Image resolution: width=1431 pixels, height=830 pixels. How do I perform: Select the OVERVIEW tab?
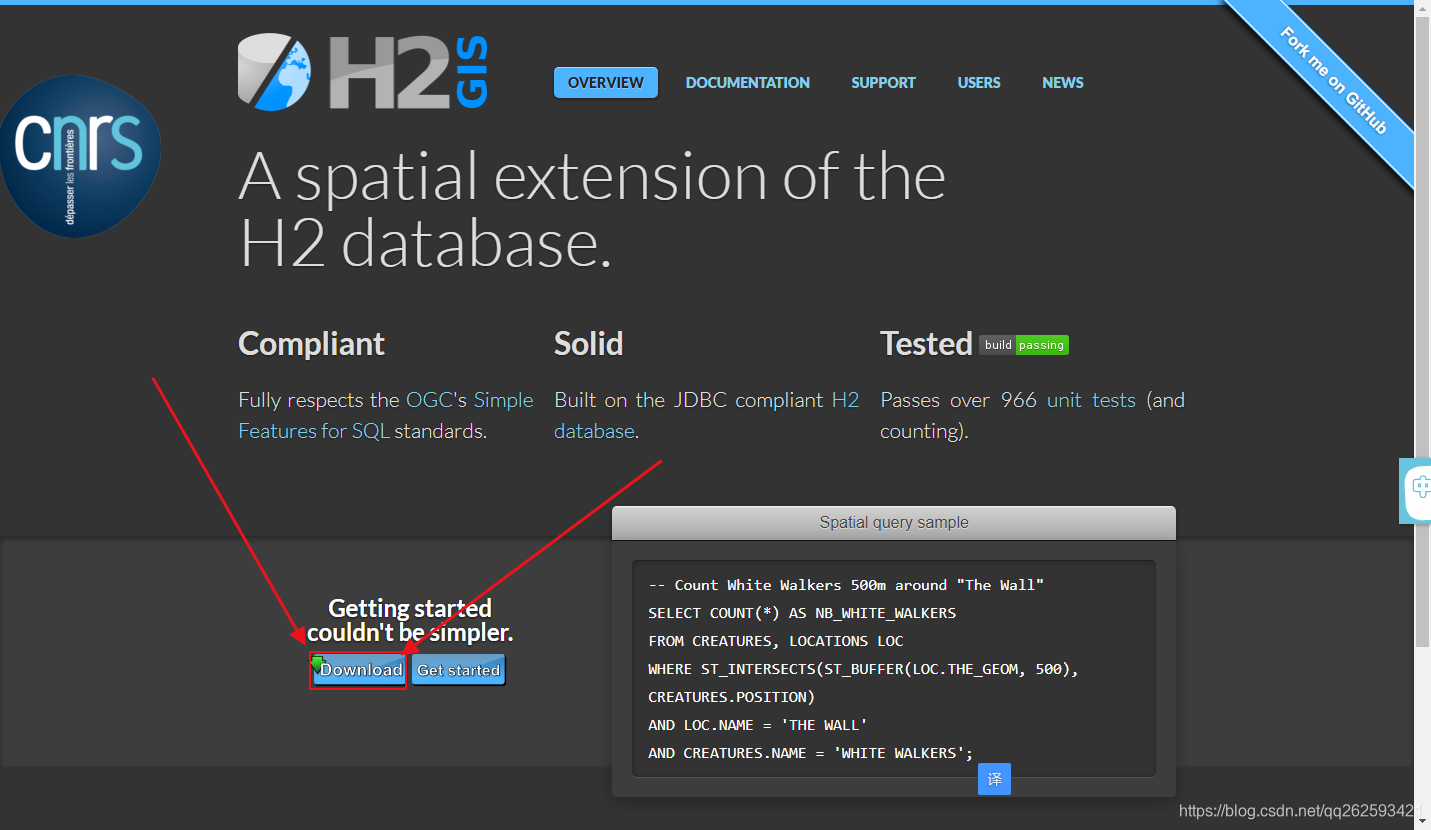606,83
